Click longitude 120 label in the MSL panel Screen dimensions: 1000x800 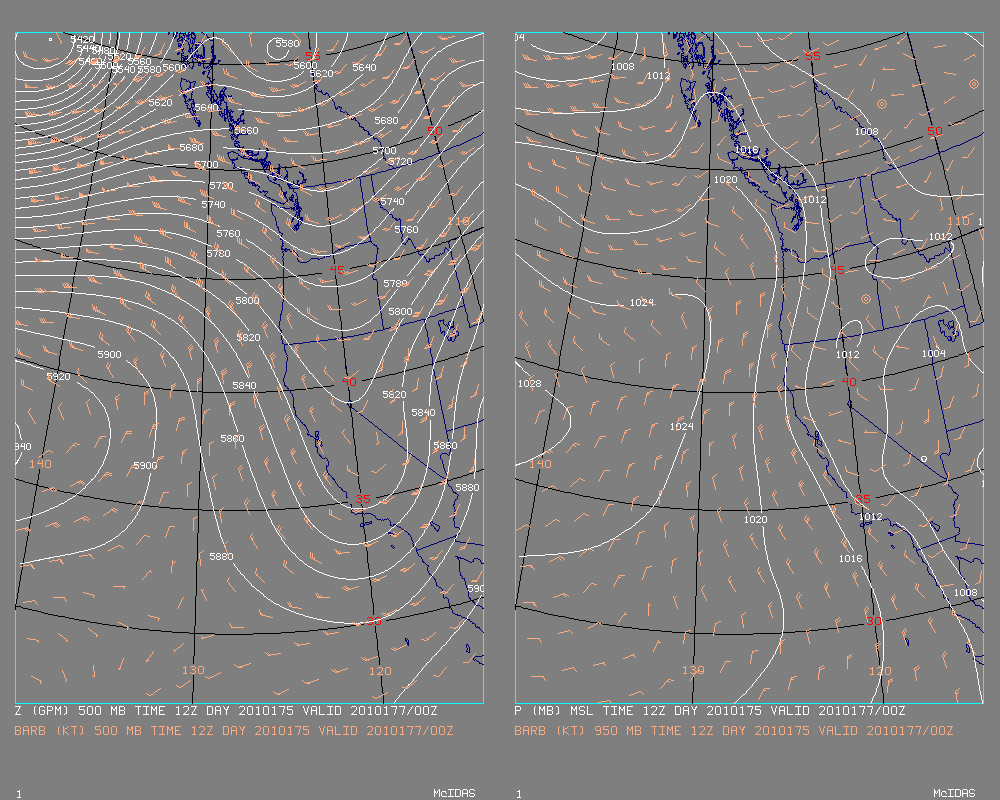tap(880, 670)
